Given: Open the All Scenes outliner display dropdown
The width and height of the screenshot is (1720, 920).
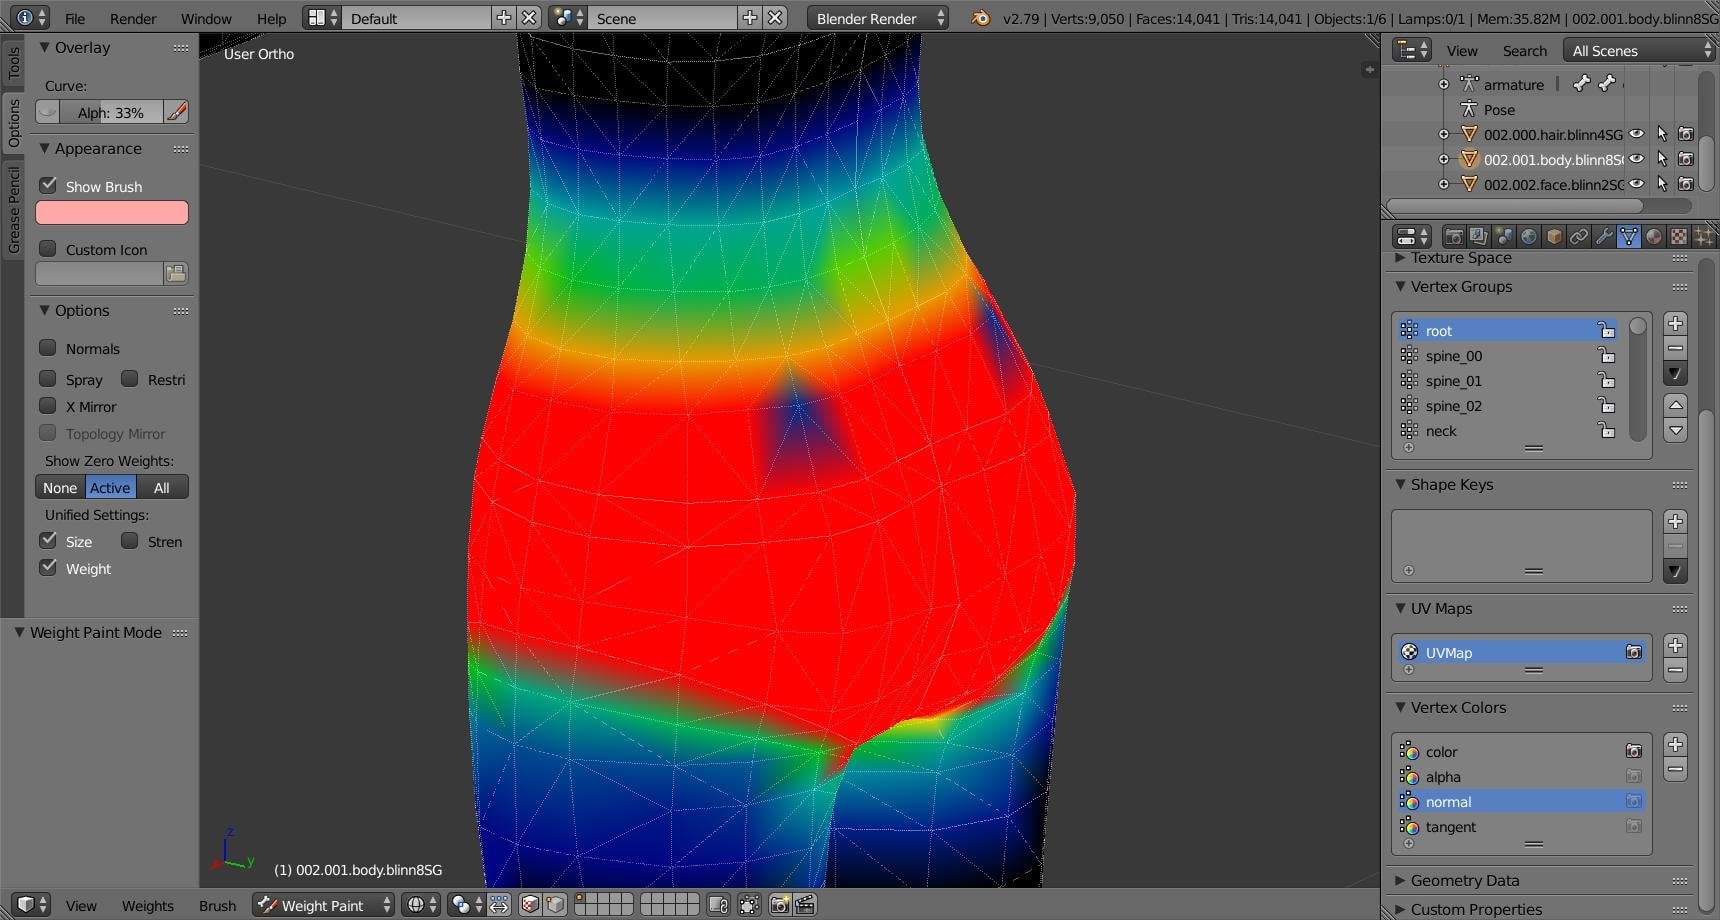Looking at the screenshot, I should (x=1640, y=50).
